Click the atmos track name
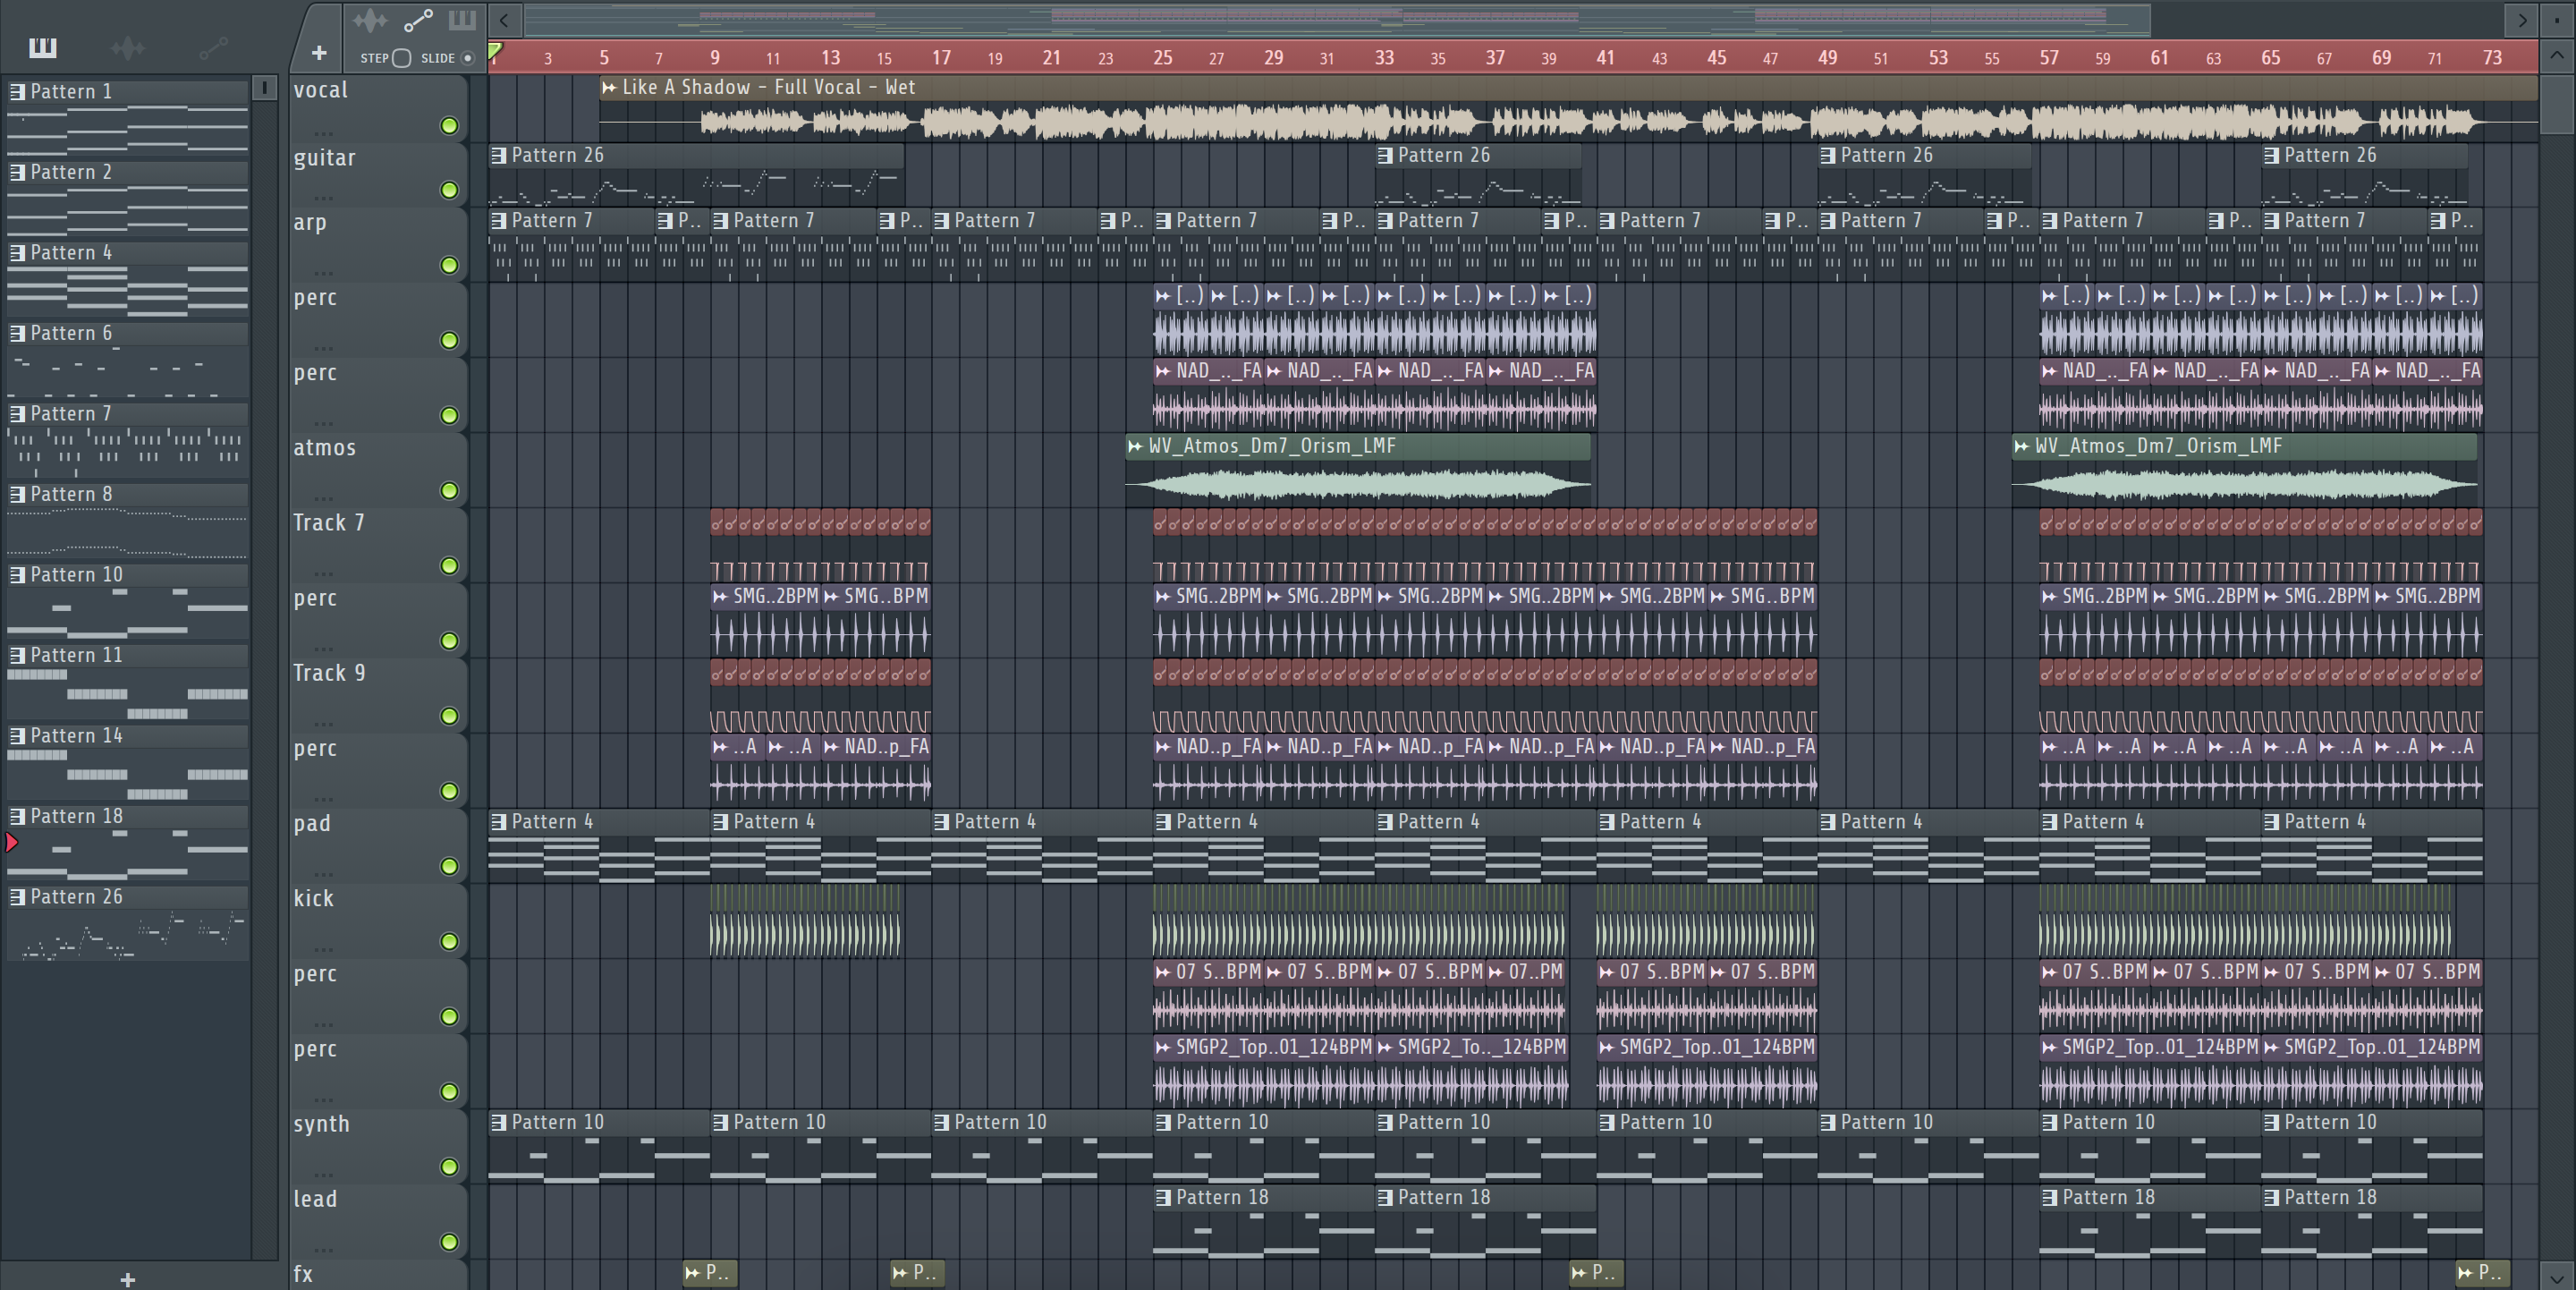This screenshot has height=1290, width=2576. tap(324, 448)
